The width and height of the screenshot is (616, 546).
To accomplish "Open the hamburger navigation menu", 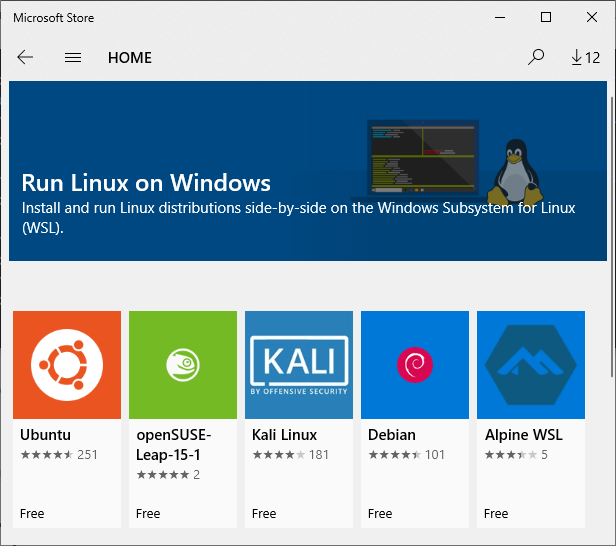I will pyautogui.click(x=73, y=58).
